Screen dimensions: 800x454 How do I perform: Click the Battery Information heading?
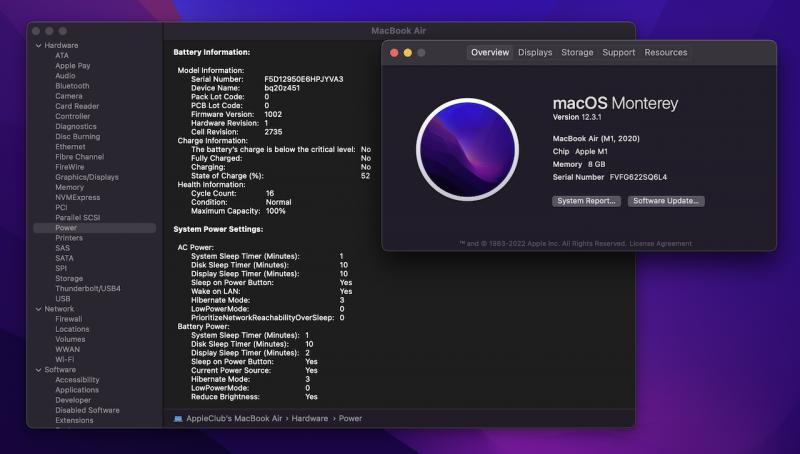pos(212,53)
